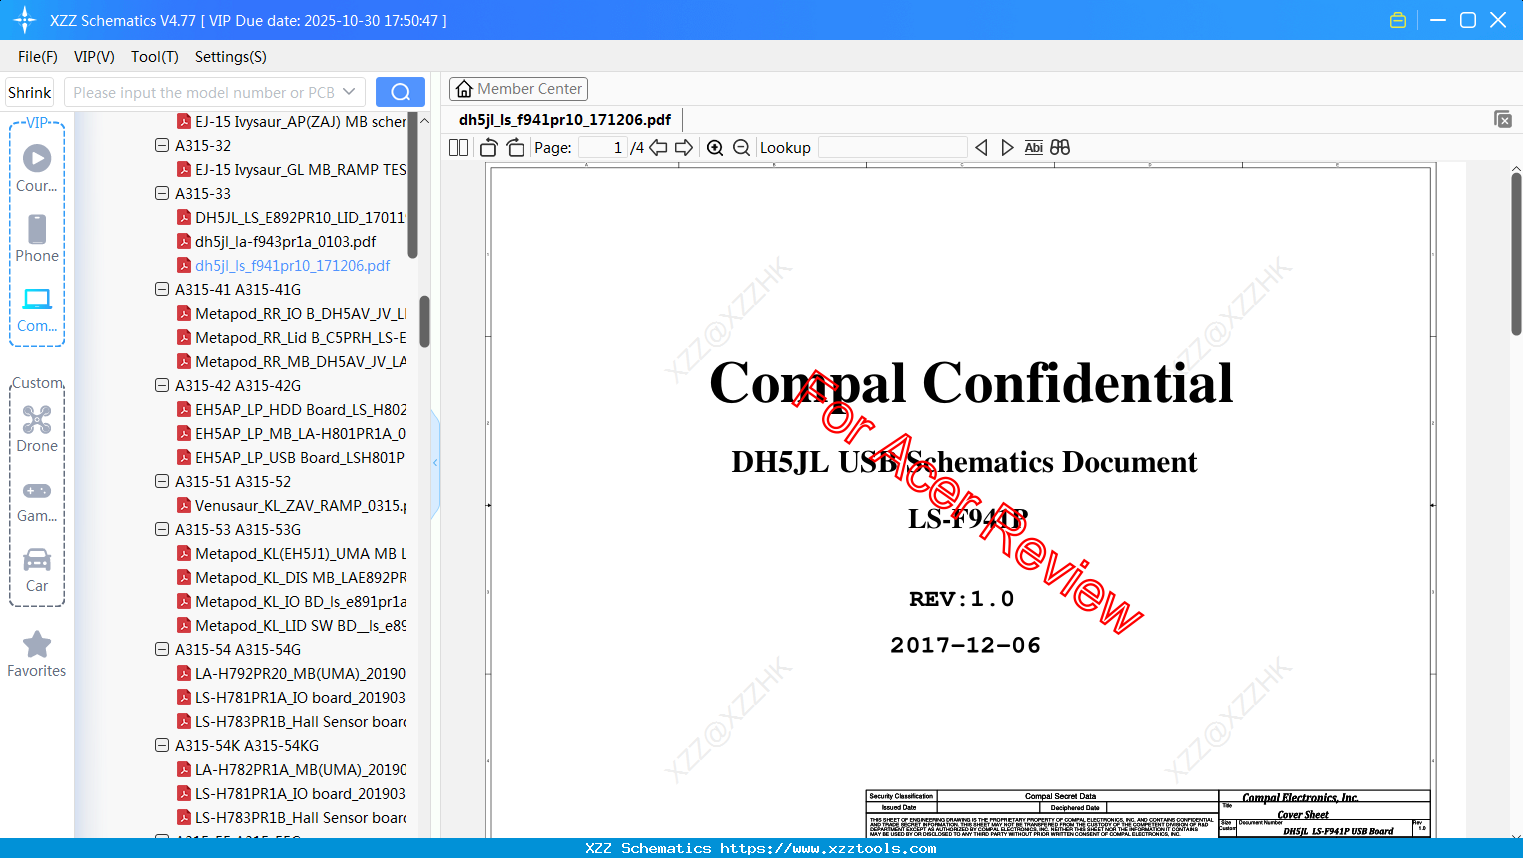The width and height of the screenshot is (1523, 858).
Task: Open LA-H792PR20_MB(UMA) file
Action: pos(291,673)
